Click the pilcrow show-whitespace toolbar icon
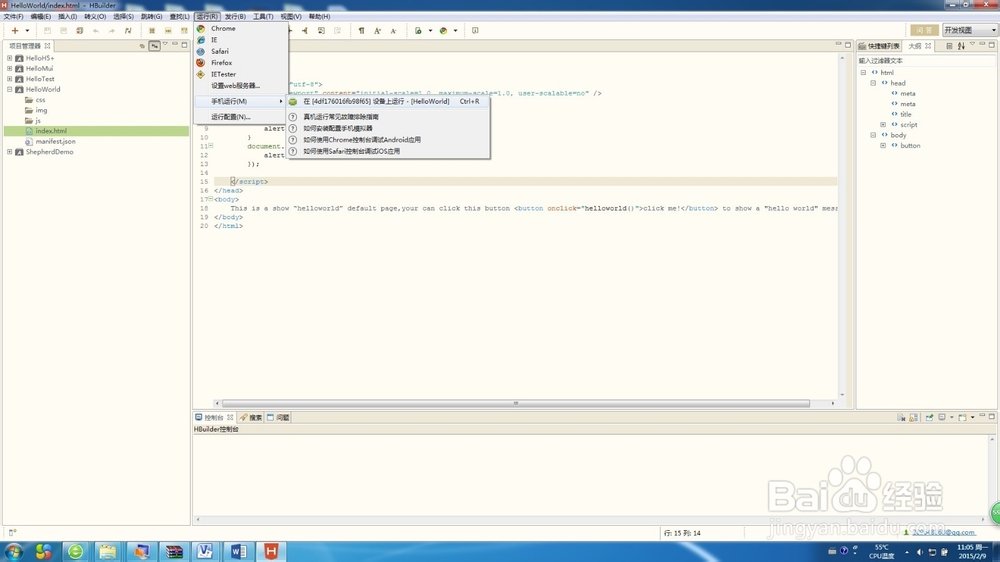This screenshot has height=562, width=1000. (362, 31)
